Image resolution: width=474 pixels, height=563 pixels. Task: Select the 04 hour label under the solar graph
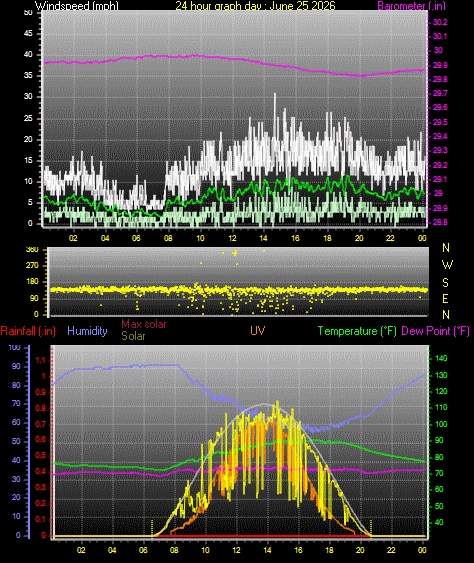[x=112, y=550]
